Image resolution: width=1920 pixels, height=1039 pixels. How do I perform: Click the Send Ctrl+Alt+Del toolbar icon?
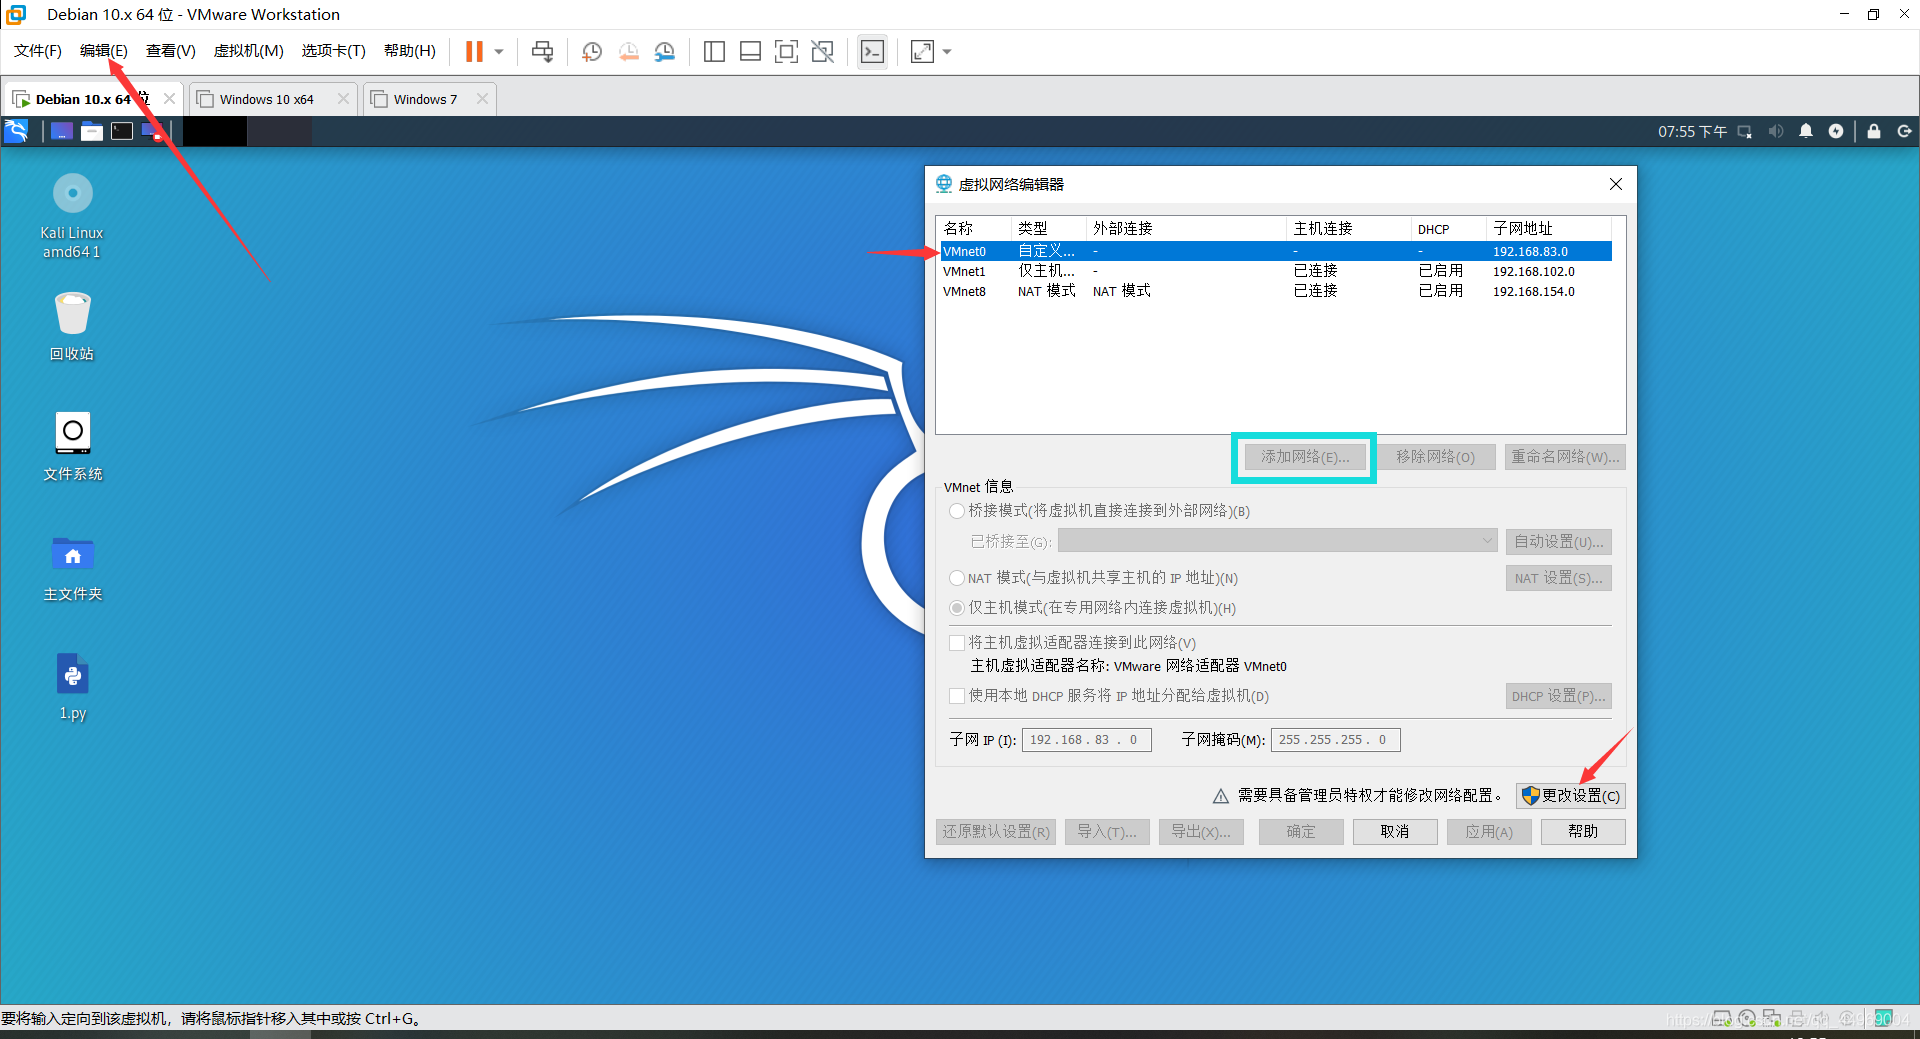click(542, 51)
